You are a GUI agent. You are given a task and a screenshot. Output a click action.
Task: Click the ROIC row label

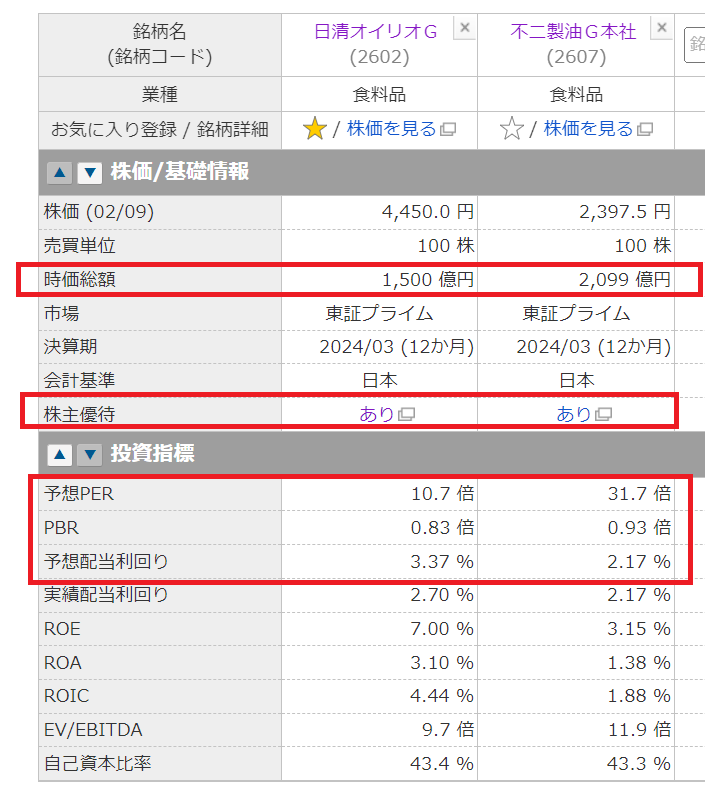click(66, 696)
